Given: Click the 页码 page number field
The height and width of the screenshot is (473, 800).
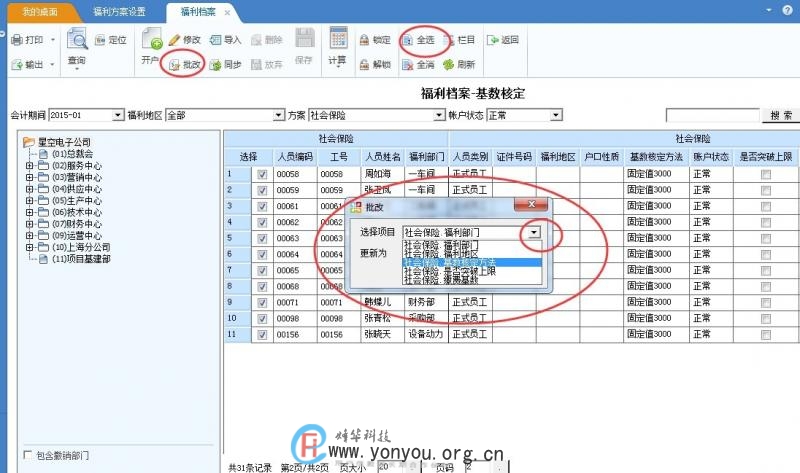Looking at the screenshot, I should [x=477, y=466].
